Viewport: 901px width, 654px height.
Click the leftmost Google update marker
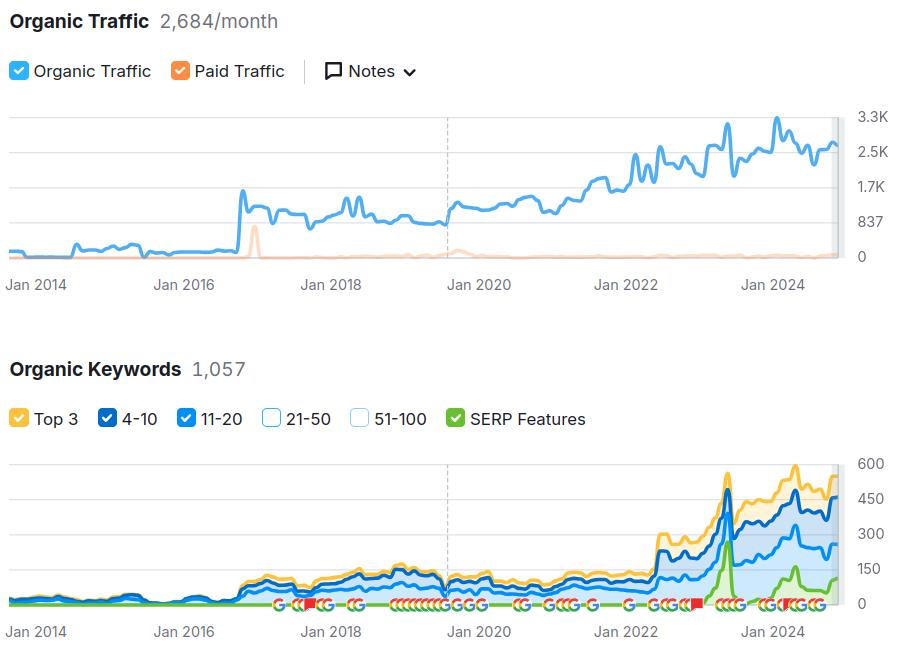278,605
